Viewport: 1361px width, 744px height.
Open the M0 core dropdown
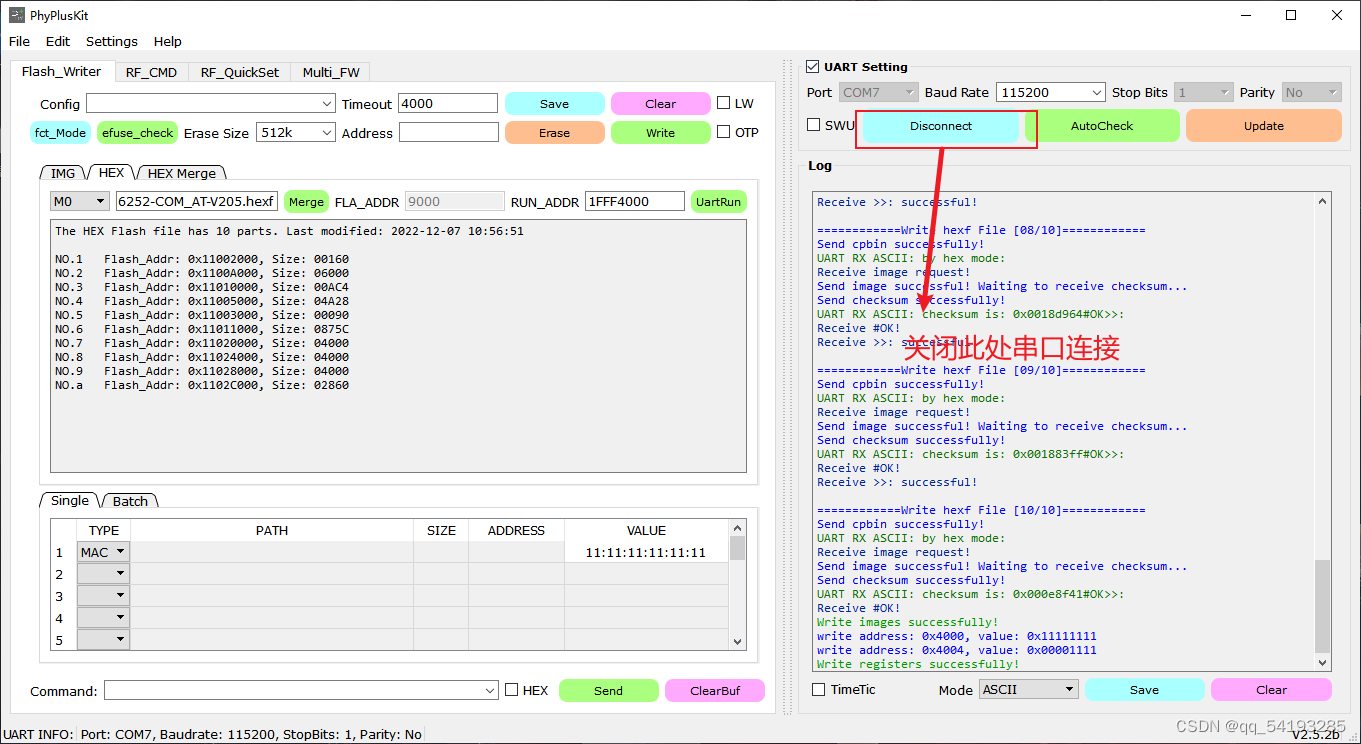[x=80, y=202]
